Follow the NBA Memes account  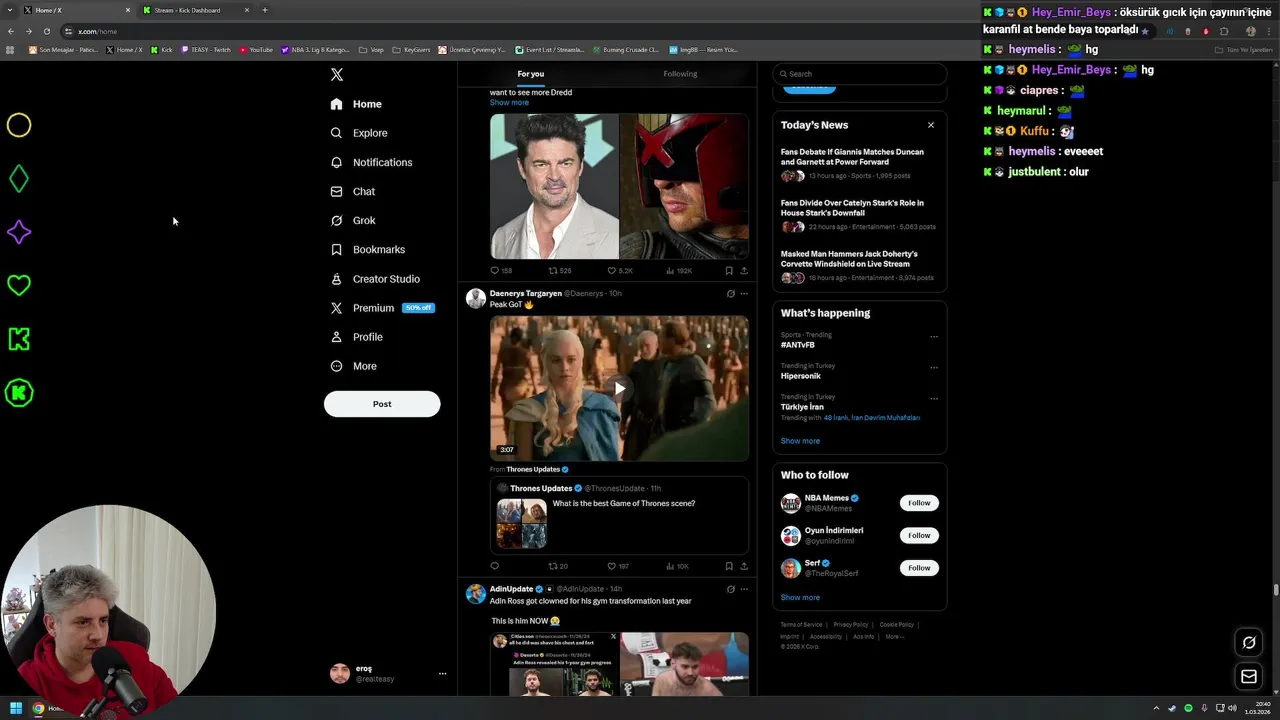click(x=919, y=503)
